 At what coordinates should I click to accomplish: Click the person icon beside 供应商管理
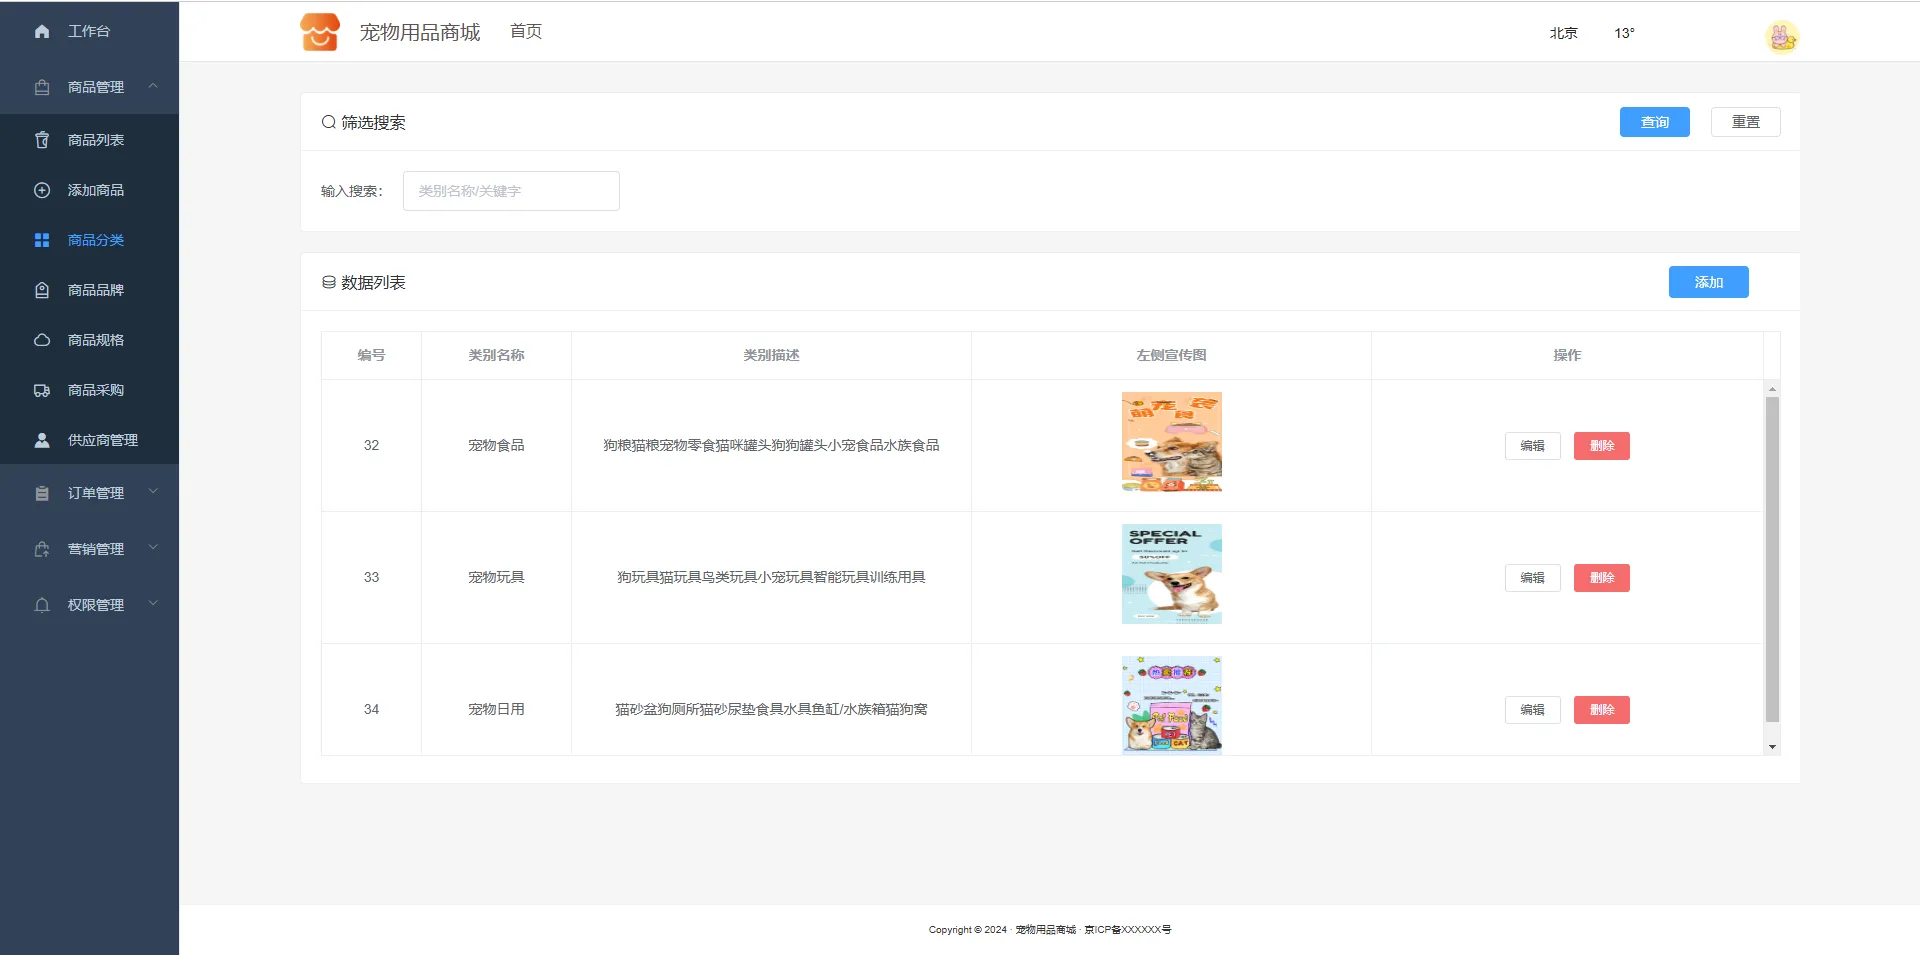42,440
